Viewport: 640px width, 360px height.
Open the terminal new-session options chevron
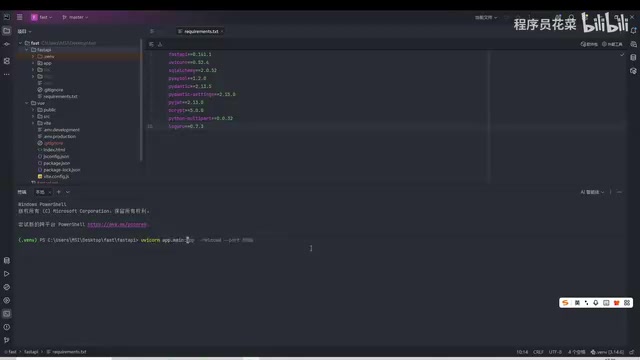[68, 192]
